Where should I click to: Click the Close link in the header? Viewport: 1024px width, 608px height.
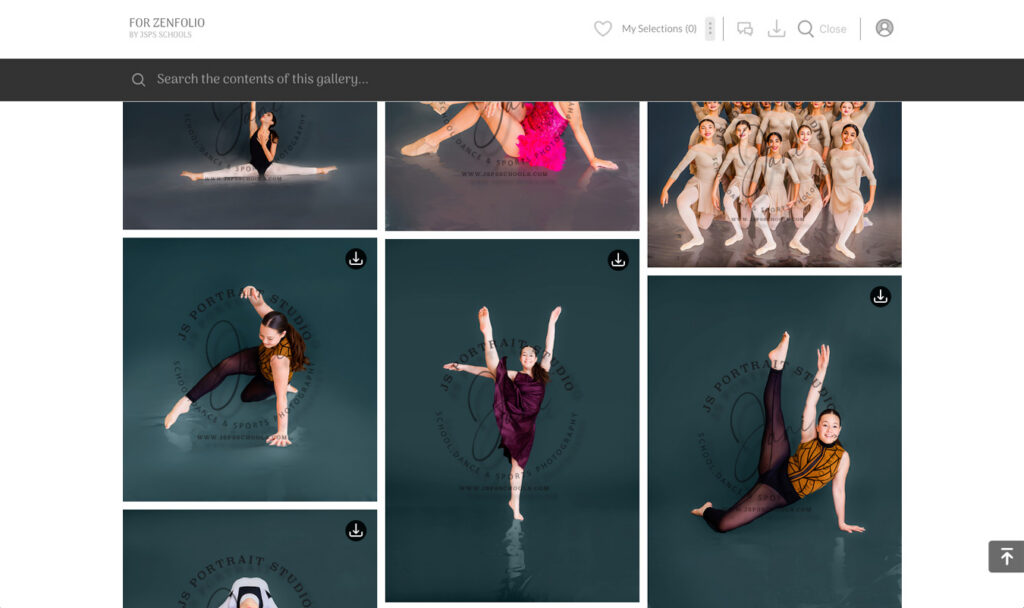833,28
